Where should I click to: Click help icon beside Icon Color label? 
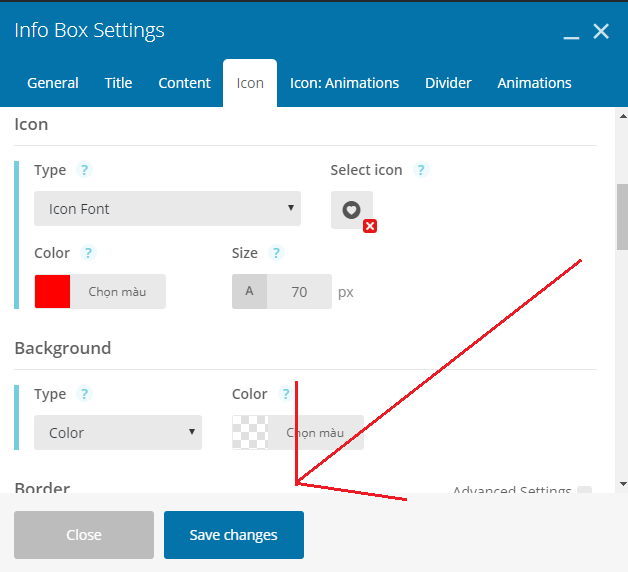(89, 253)
